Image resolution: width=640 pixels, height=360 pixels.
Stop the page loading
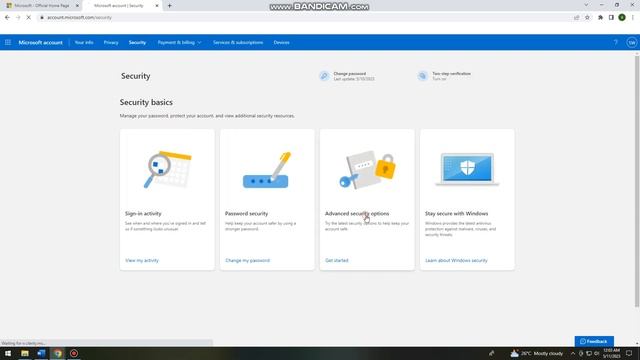29,18
